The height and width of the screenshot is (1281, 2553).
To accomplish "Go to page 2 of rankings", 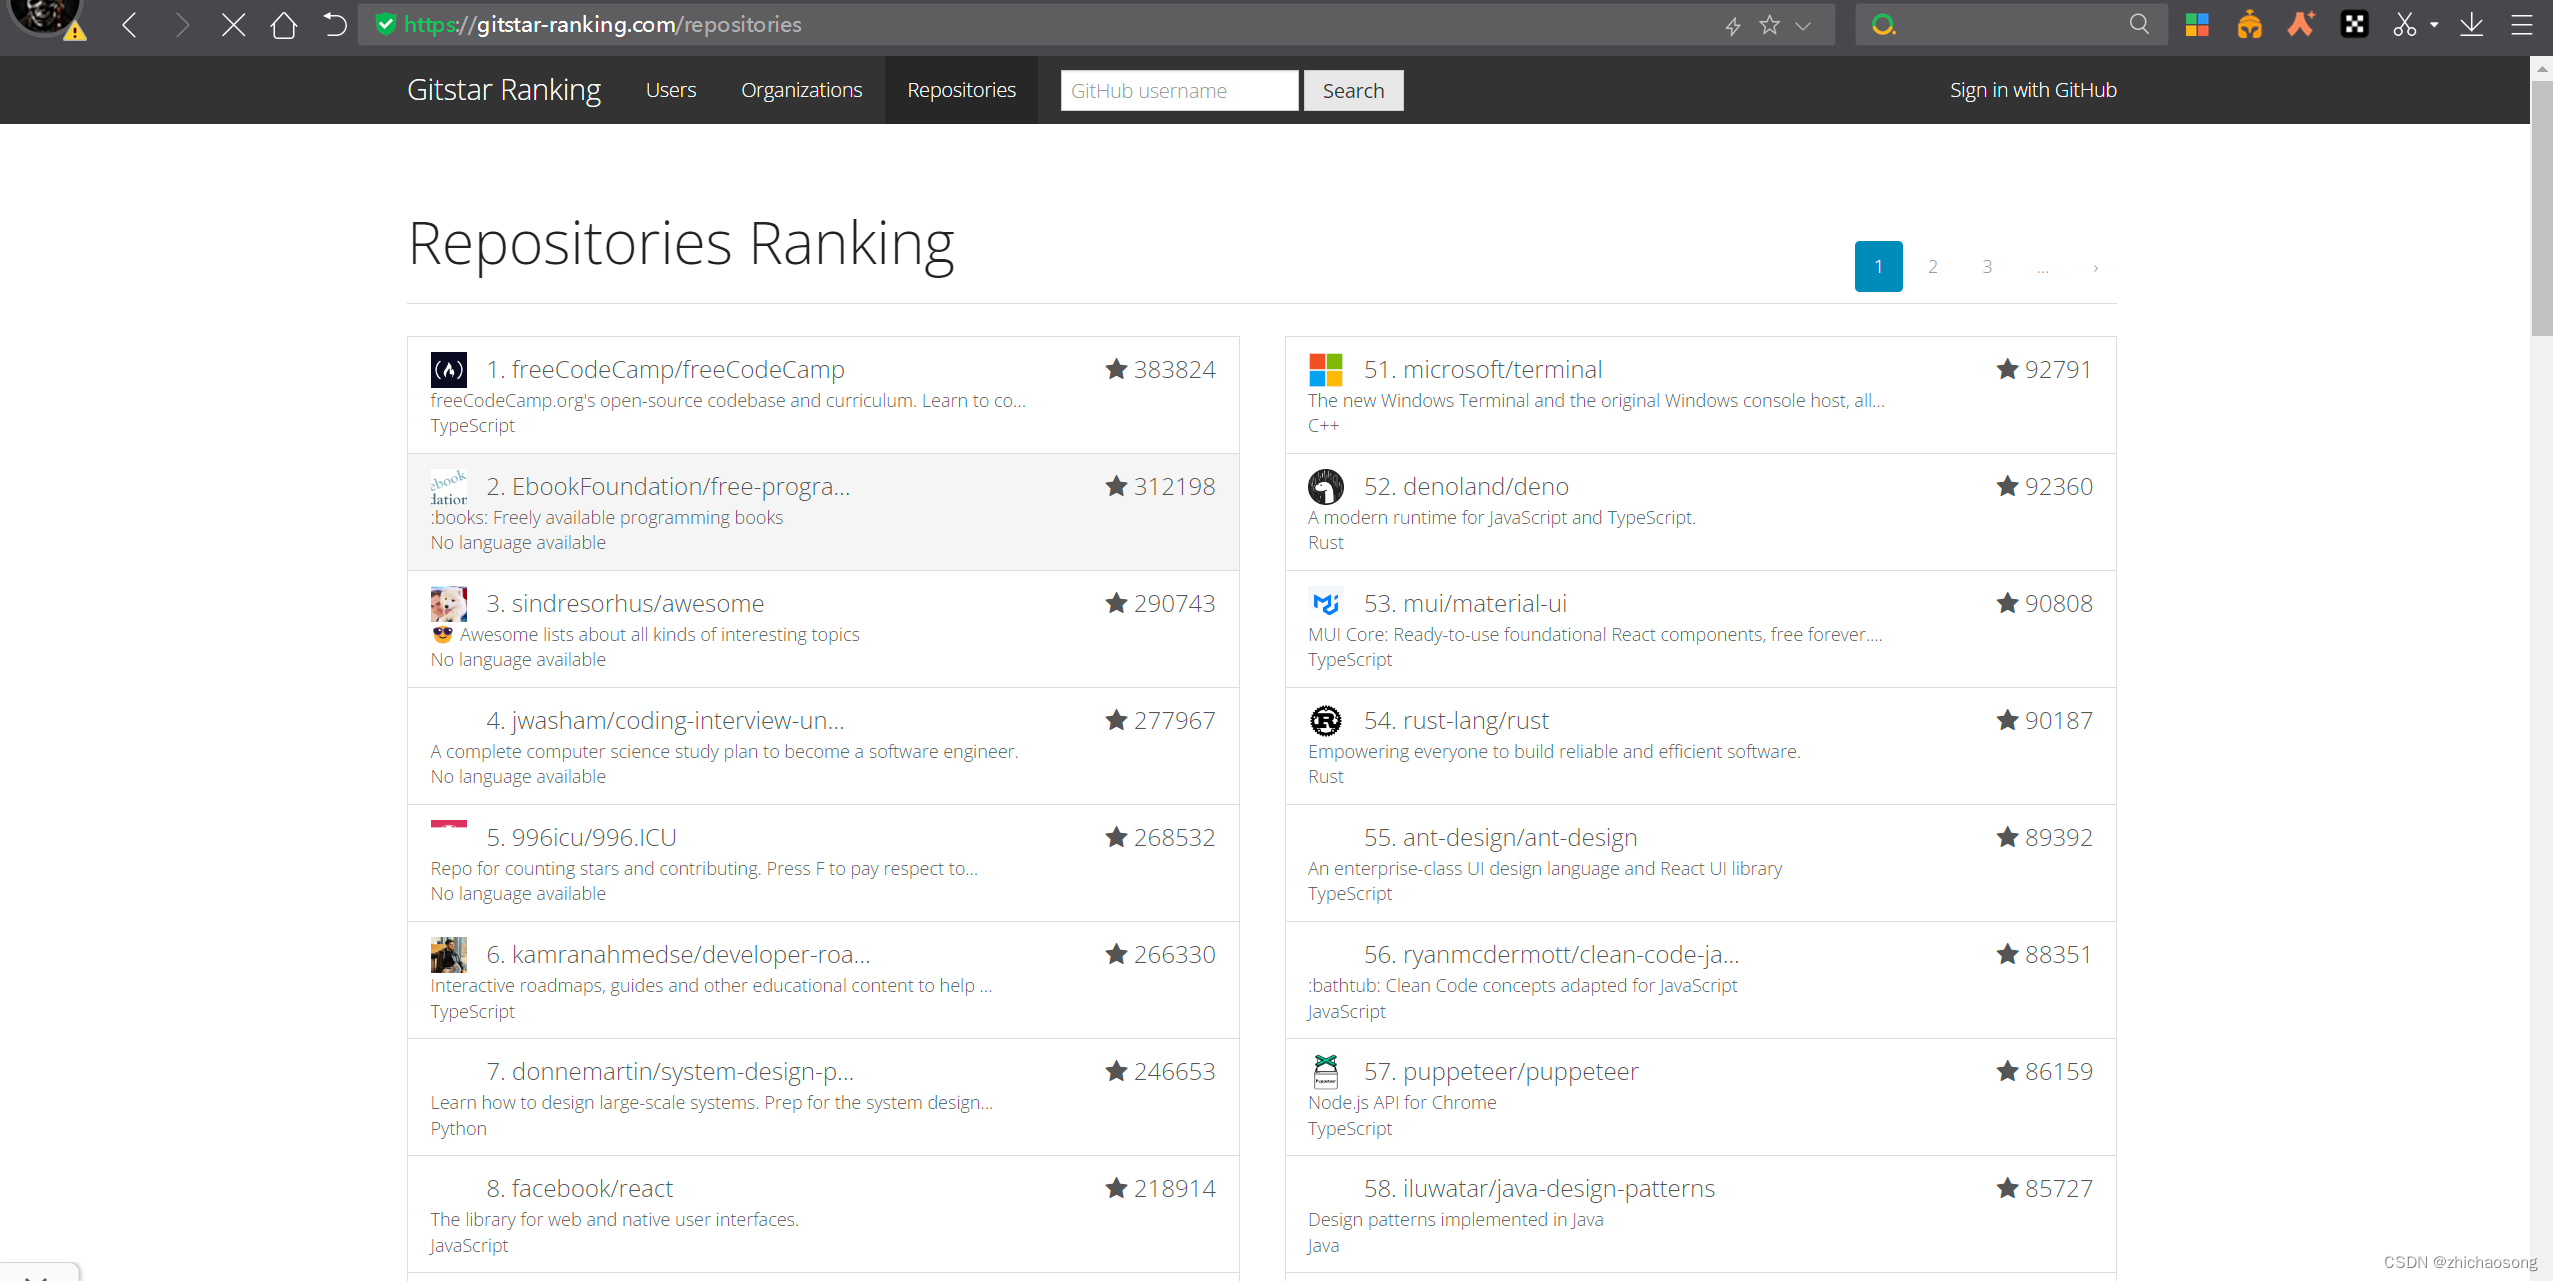I will click(1932, 267).
